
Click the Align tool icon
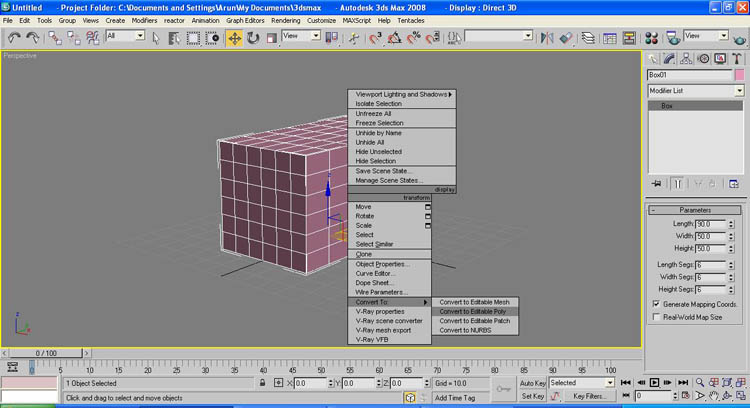566,38
